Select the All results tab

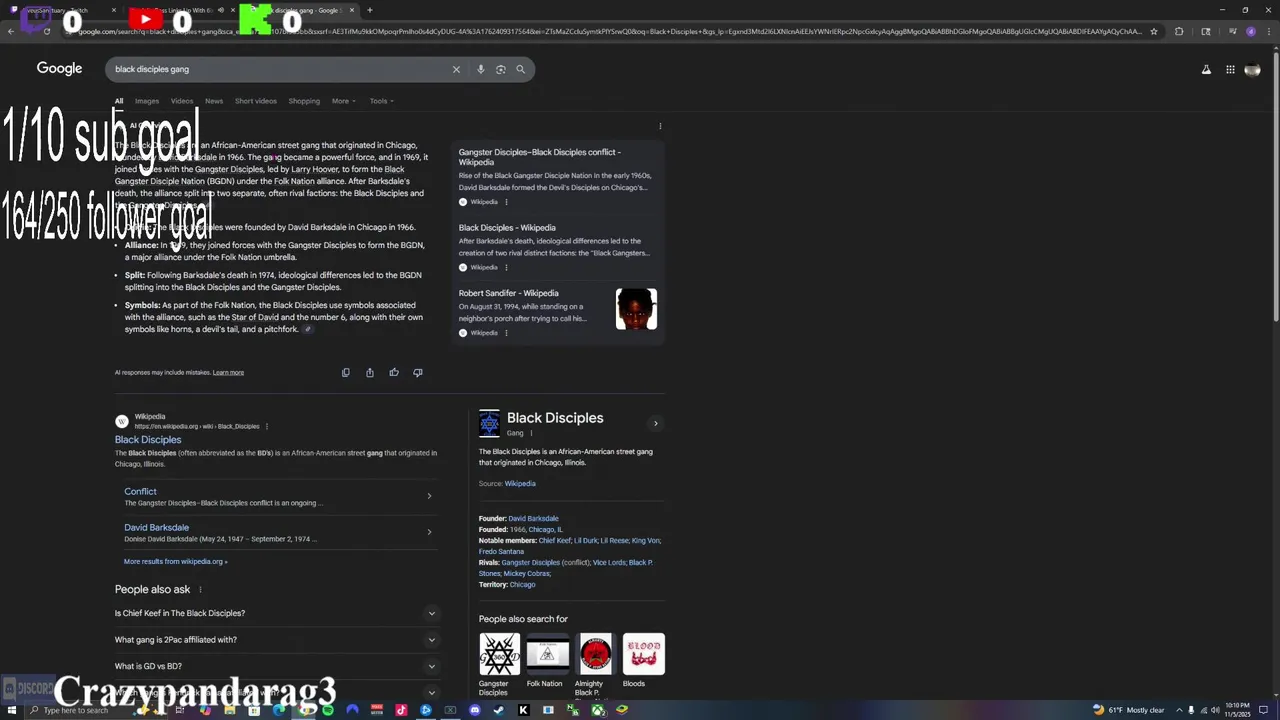tap(119, 101)
